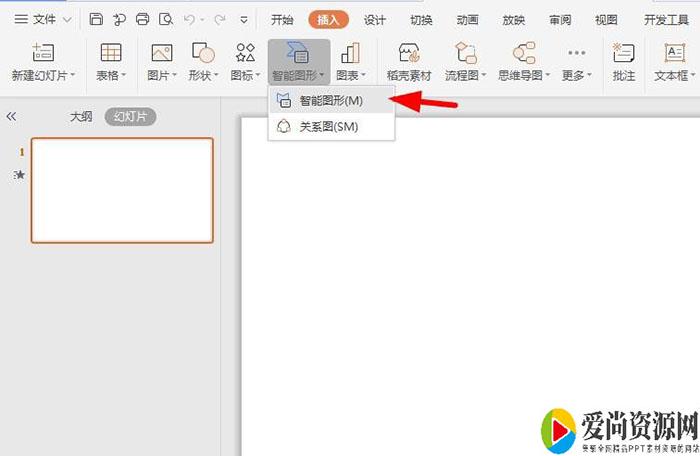This screenshot has height=456, width=700.
Task: Click the 更多 three-dots icon
Action: tap(576, 53)
